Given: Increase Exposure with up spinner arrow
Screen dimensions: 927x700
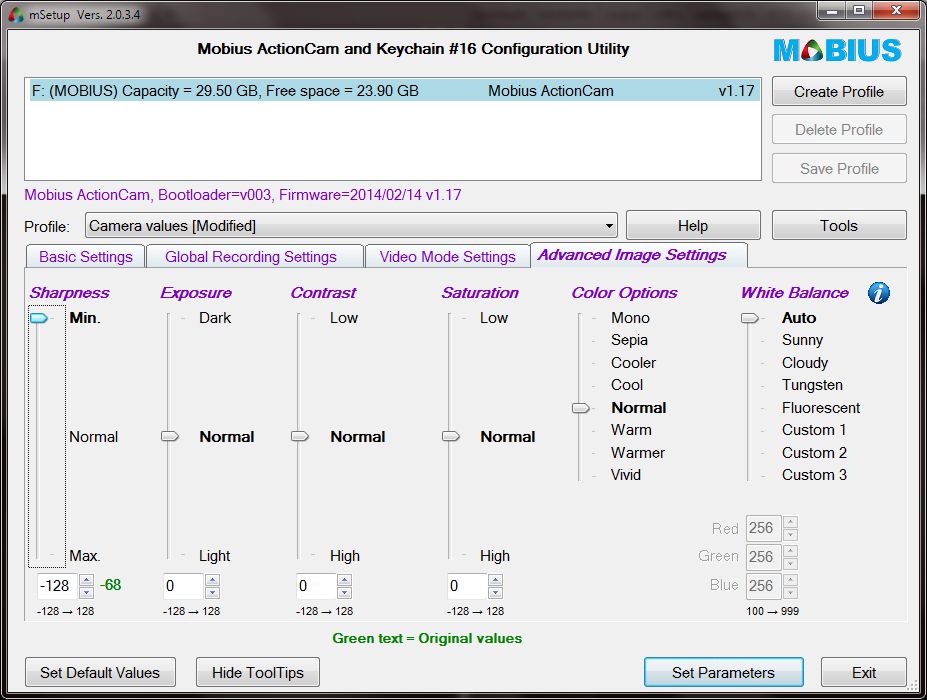Looking at the screenshot, I should [x=212, y=580].
